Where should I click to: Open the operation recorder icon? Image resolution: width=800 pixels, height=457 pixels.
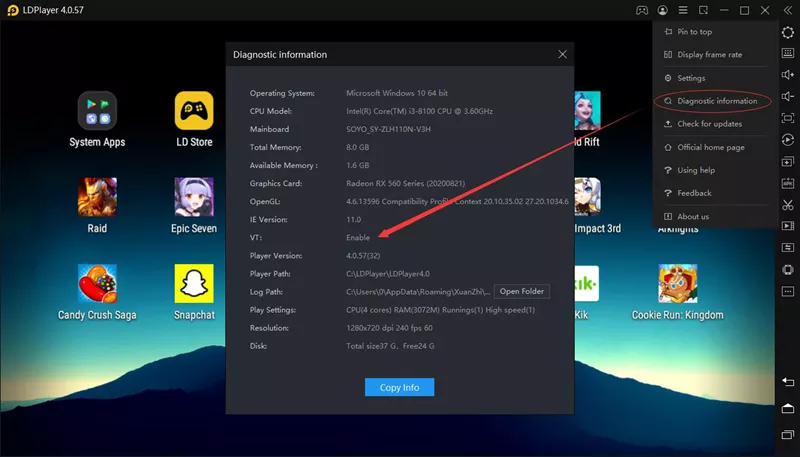(788, 140)
